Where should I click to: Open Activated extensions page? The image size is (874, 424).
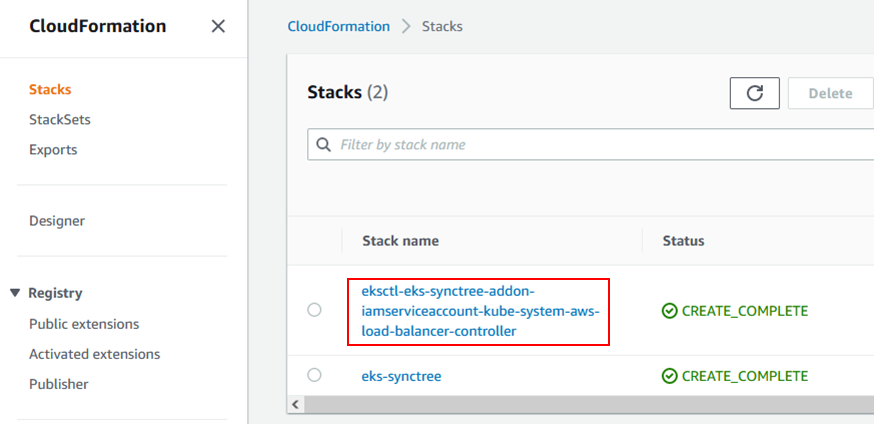[x=95, y=354]
